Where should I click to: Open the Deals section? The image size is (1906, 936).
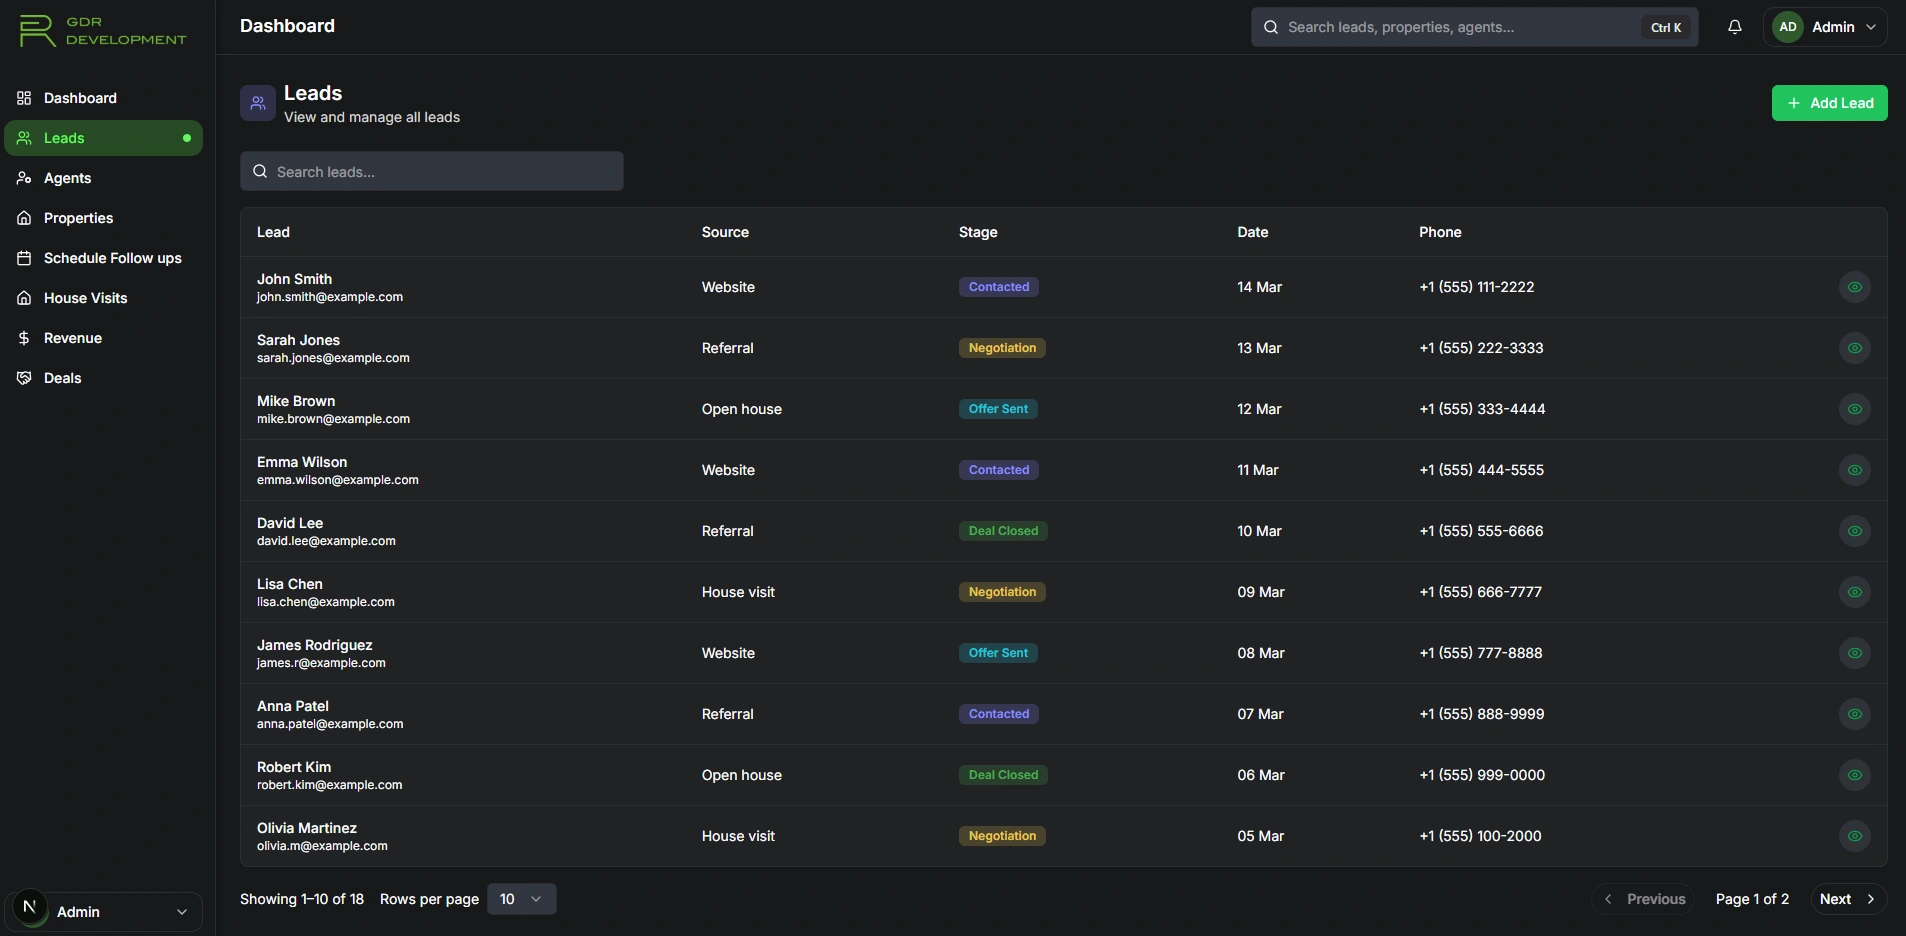pyautogui.click(x=63, y=377)
